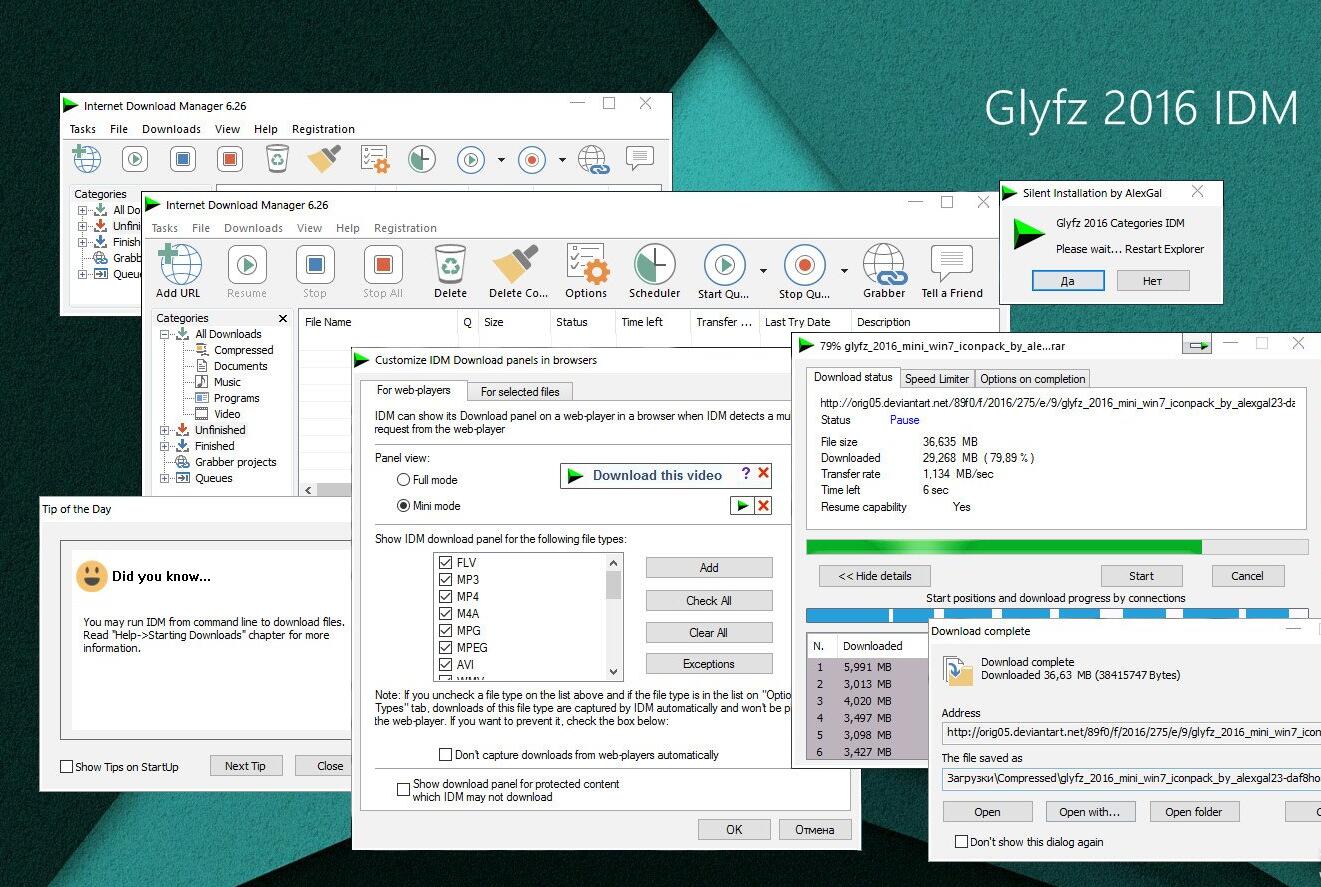
Task: Enable Show download panel for protected content
Action: pos(404,790)
